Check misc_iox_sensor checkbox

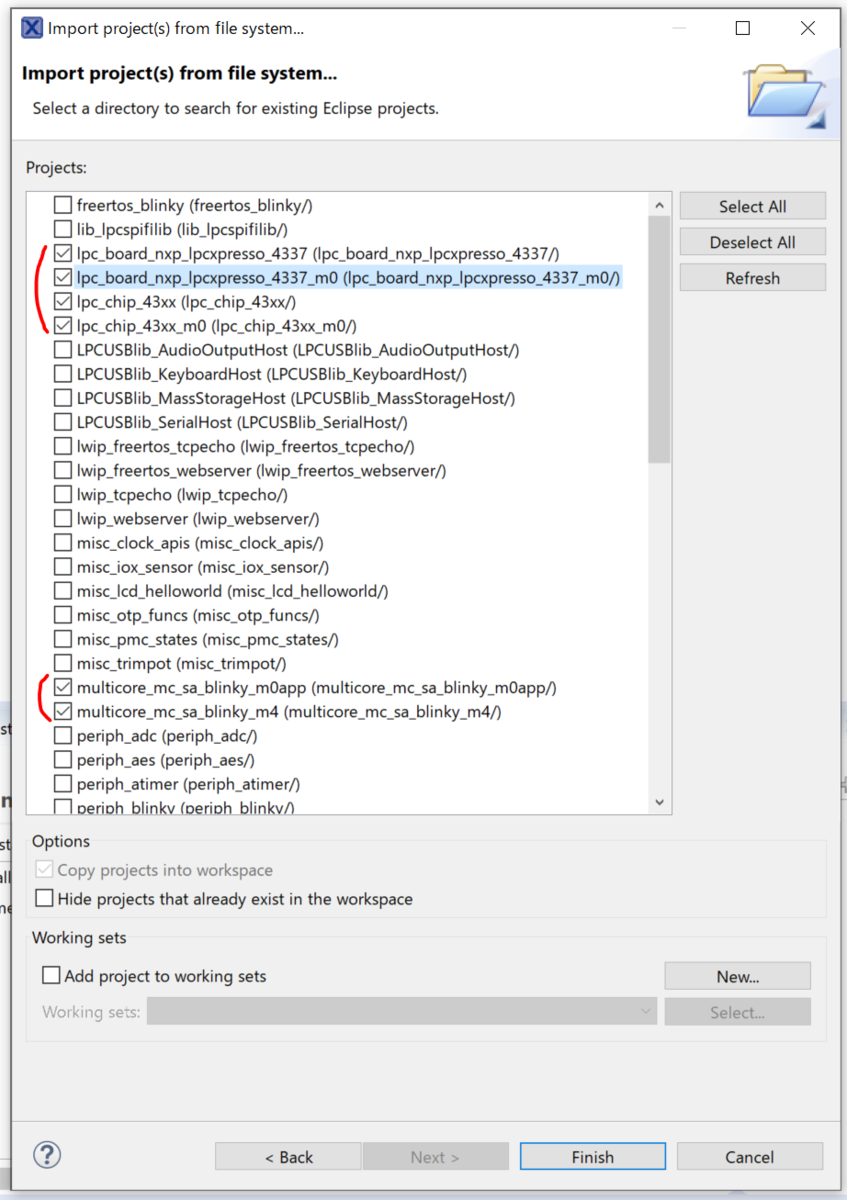63,567
